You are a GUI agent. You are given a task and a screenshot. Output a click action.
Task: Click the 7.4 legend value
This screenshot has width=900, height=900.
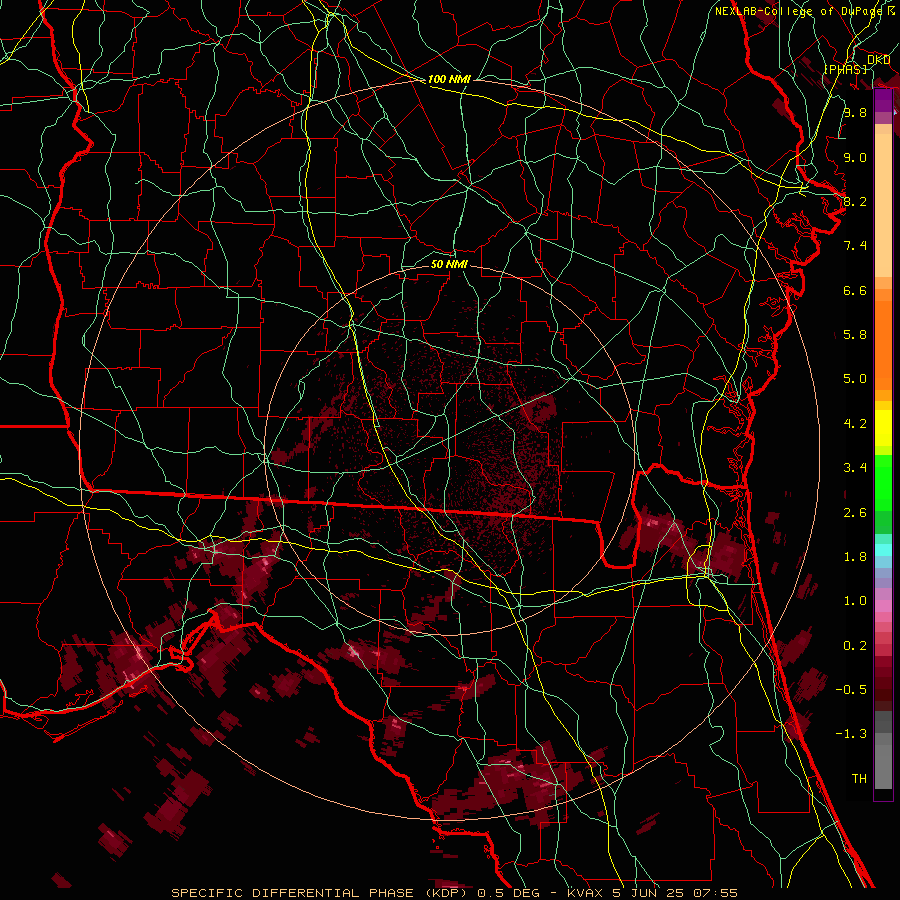[855, 246]
